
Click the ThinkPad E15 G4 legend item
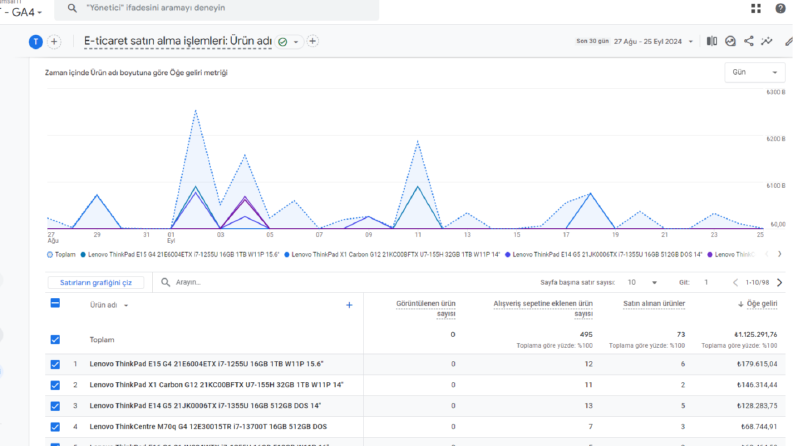[180, 254]
